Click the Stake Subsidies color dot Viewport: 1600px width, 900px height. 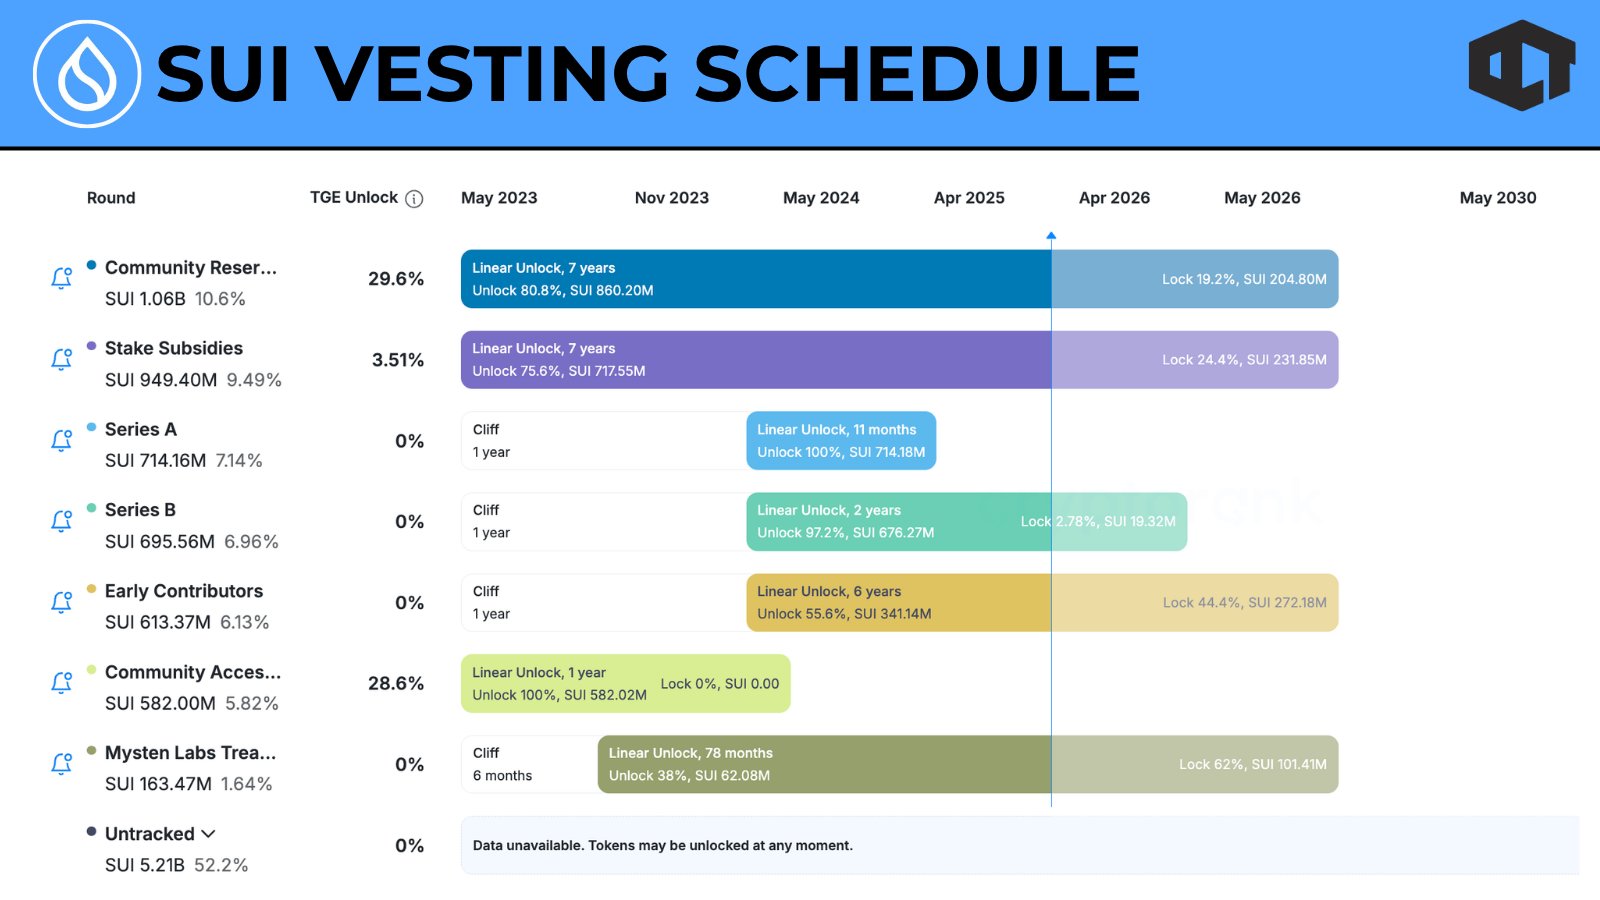[92, 346]
